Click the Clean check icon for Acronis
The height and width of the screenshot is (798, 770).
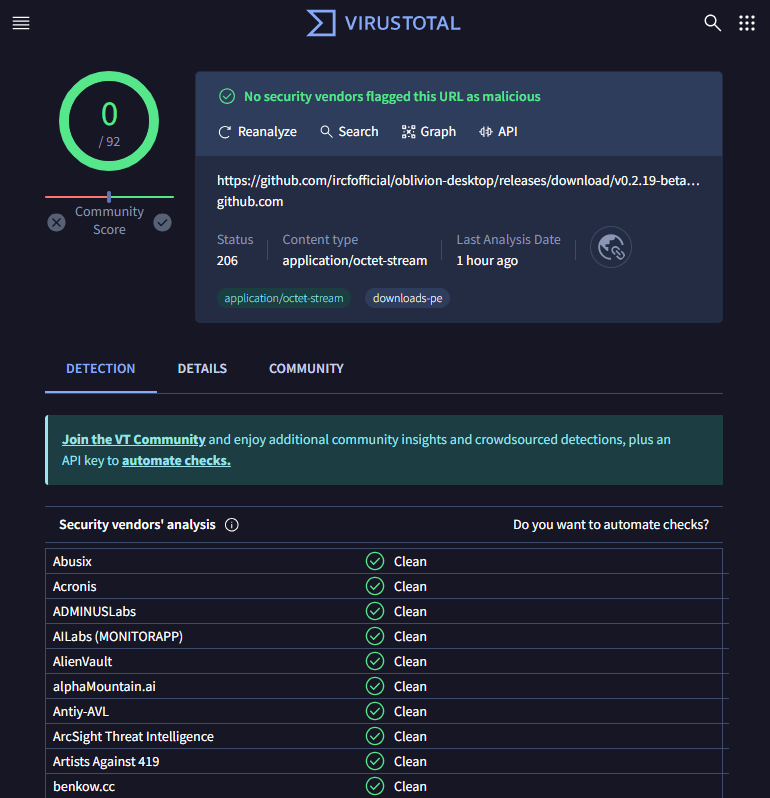tap(375, 586)
